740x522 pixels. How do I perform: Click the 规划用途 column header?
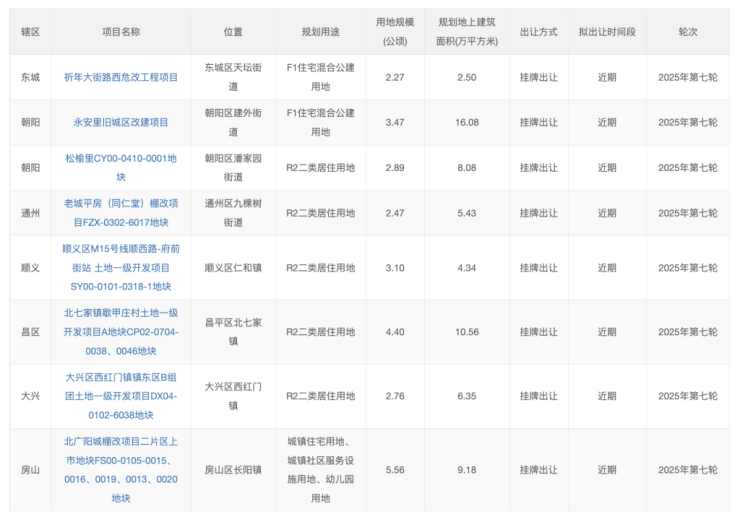tap(320, 31)
